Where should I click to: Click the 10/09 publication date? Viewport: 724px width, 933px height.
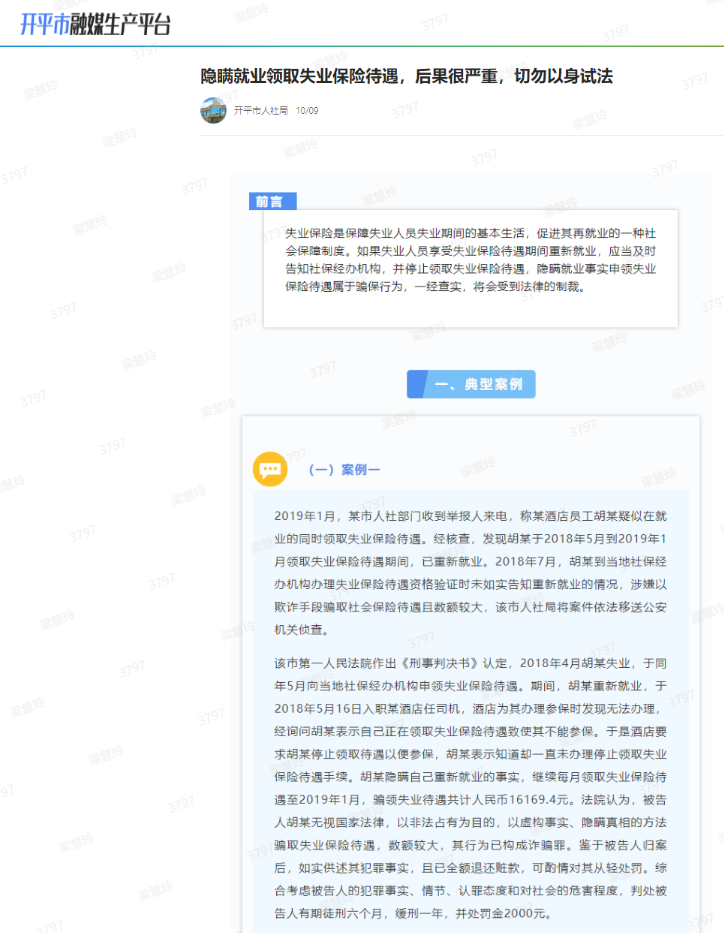coord(307,111)
